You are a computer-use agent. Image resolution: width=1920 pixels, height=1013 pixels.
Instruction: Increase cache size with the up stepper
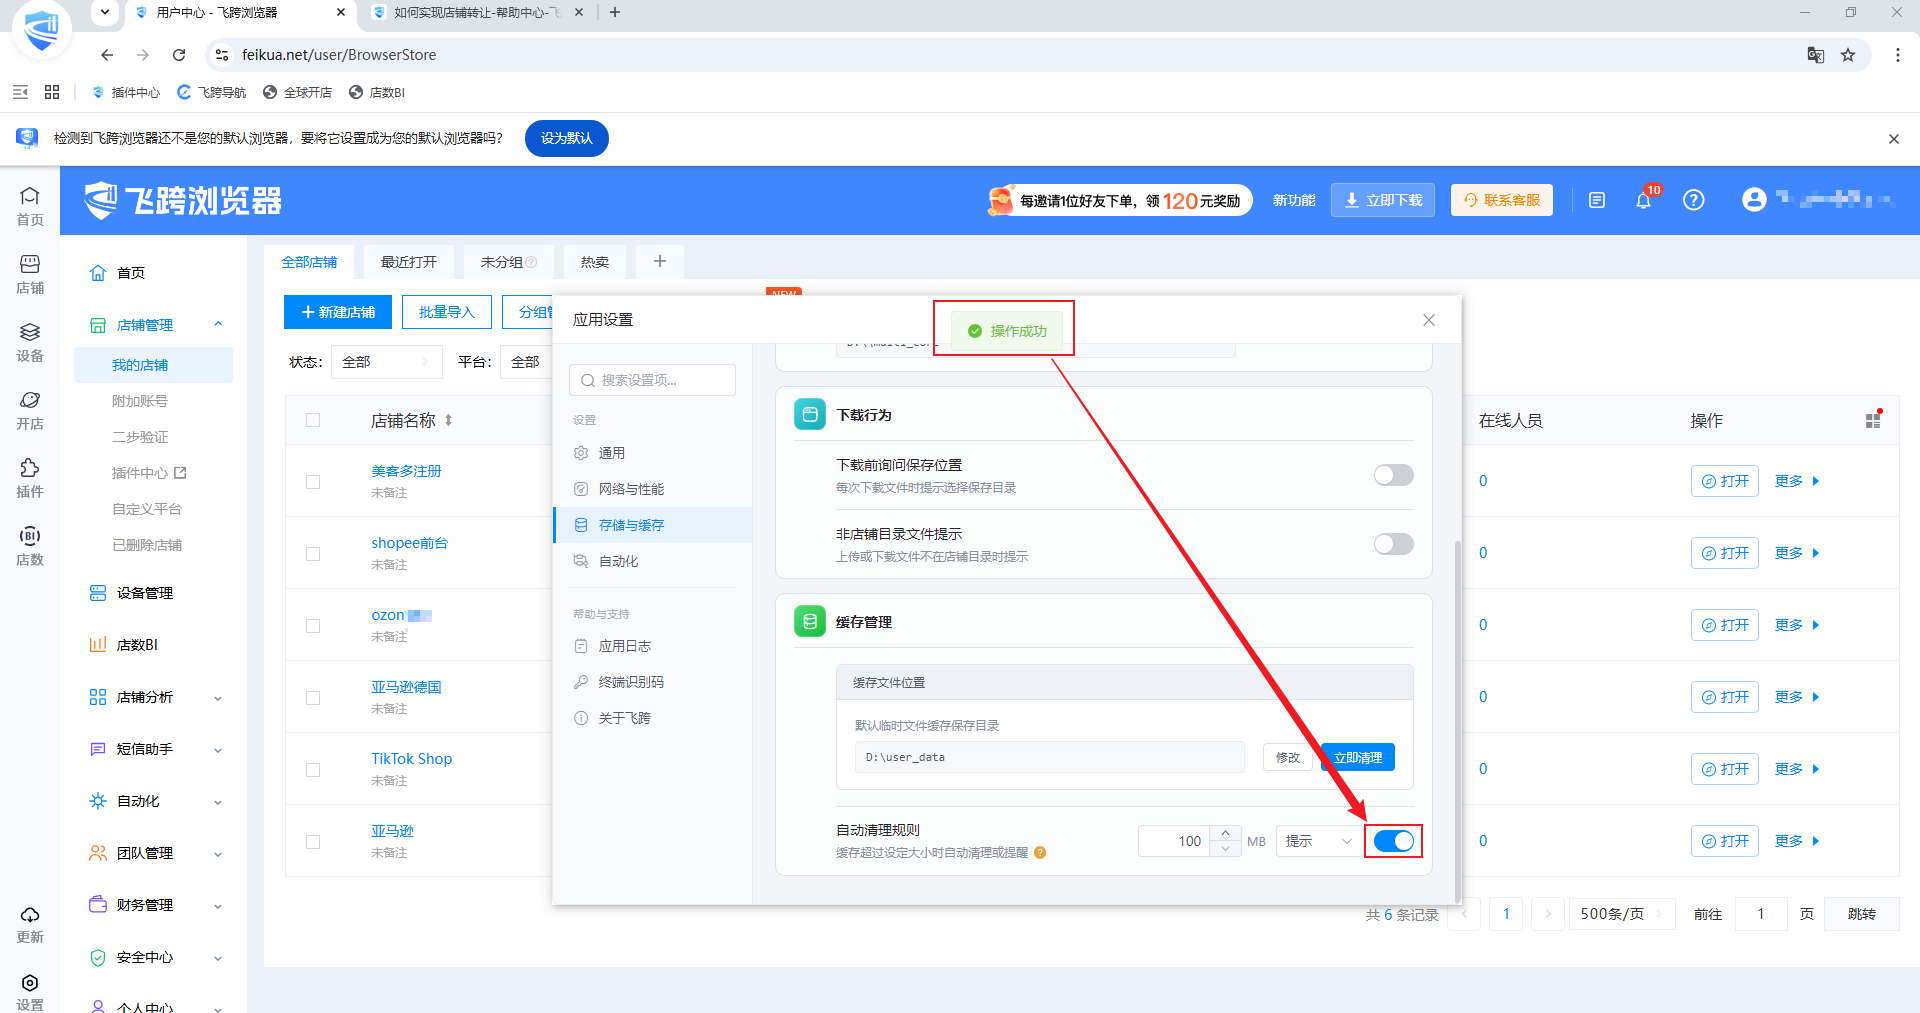point(1225,834)
